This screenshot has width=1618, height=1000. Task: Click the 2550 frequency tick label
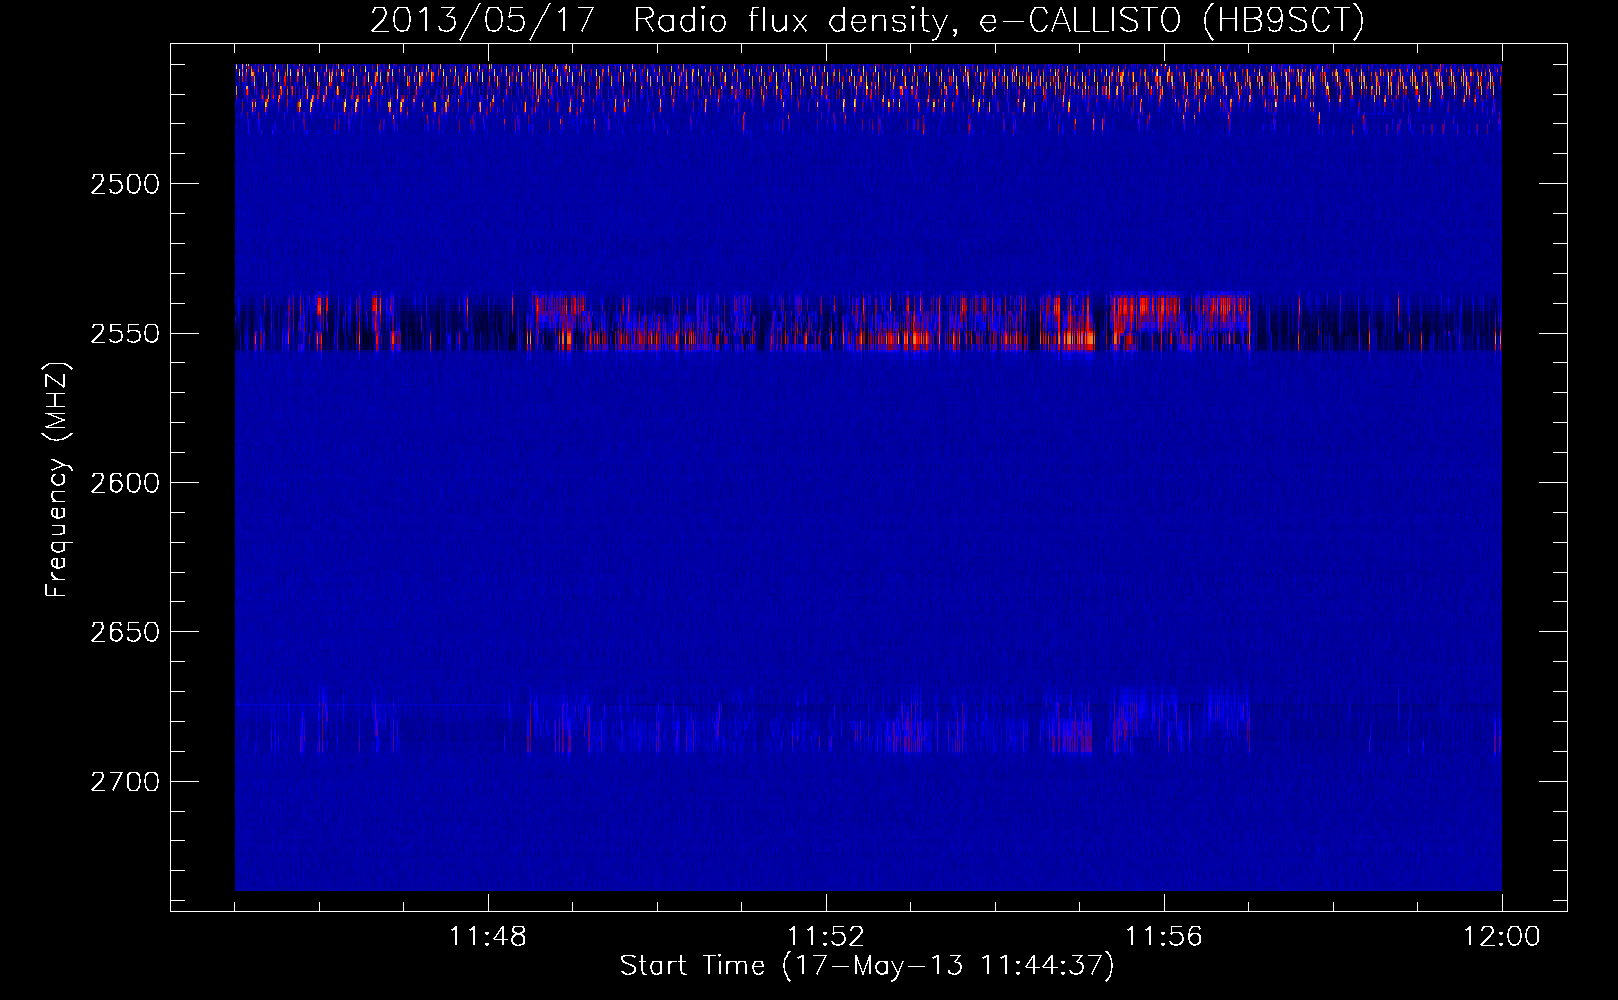click(x=125, y=333)
